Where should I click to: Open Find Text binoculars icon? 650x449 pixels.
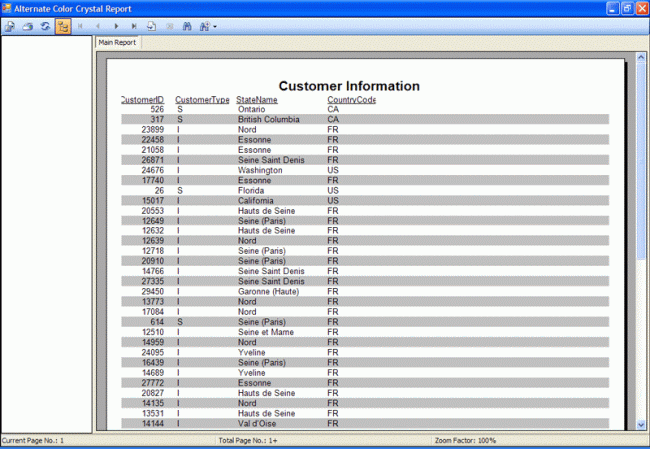[x=187, y=27]
